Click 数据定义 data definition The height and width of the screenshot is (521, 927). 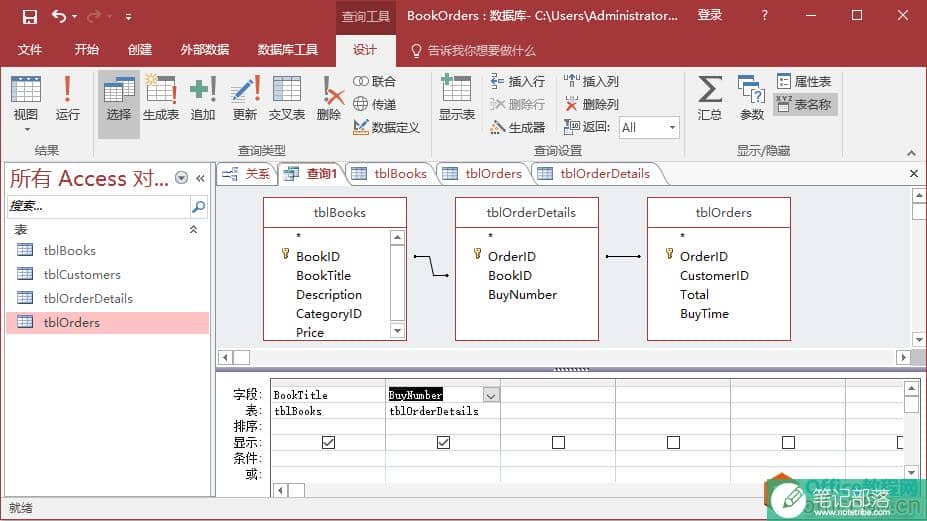387,127
